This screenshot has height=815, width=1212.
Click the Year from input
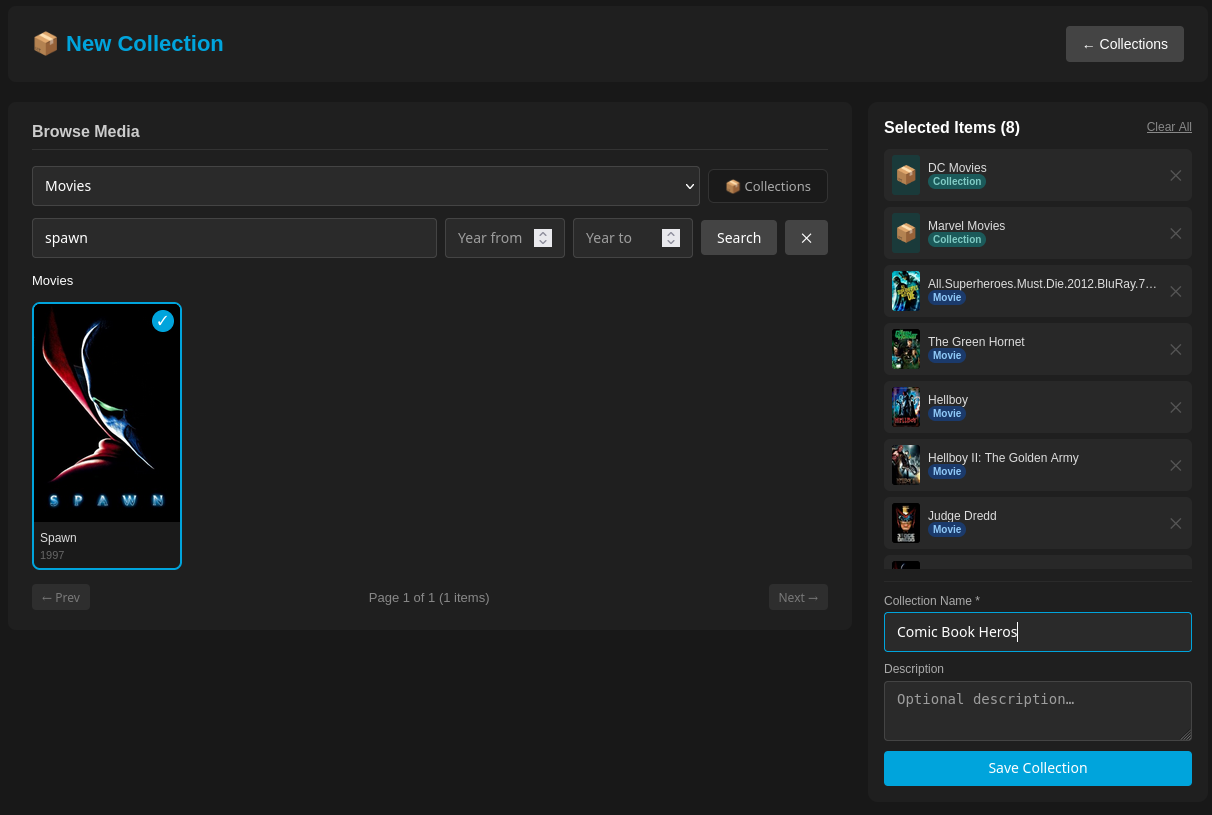click(x=505, y=238)
